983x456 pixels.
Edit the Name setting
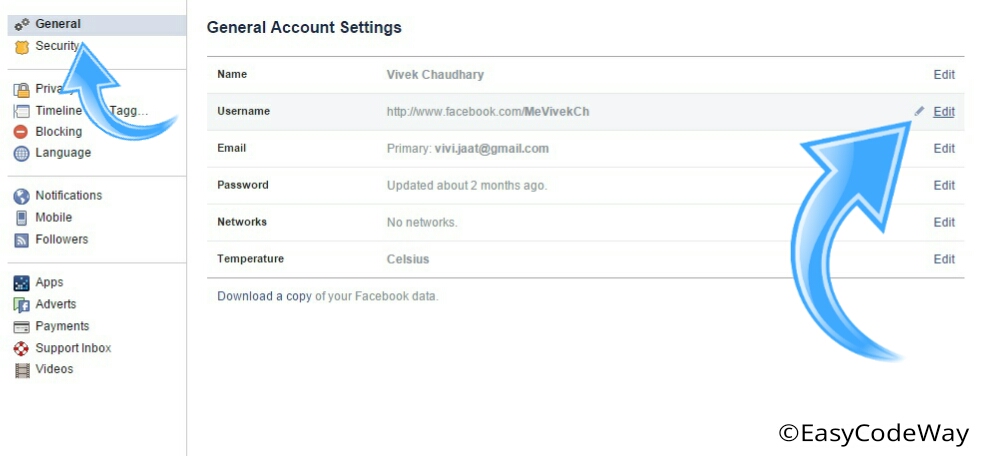[x=944, y=75]
